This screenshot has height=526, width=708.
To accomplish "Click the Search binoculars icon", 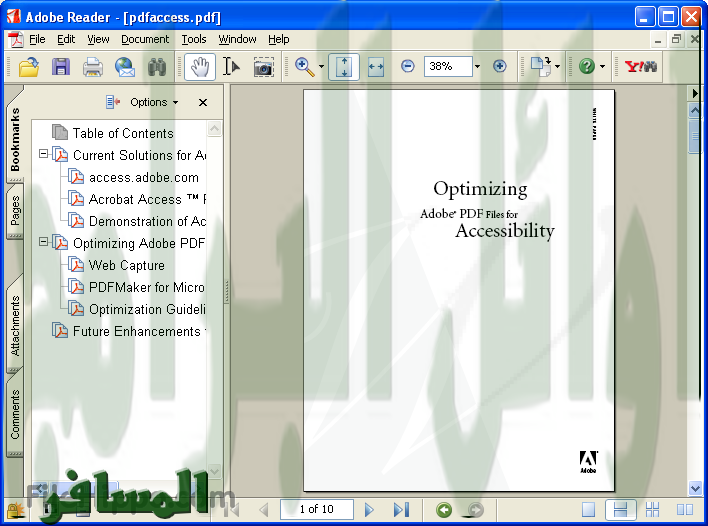I will [x=157, y=67].
